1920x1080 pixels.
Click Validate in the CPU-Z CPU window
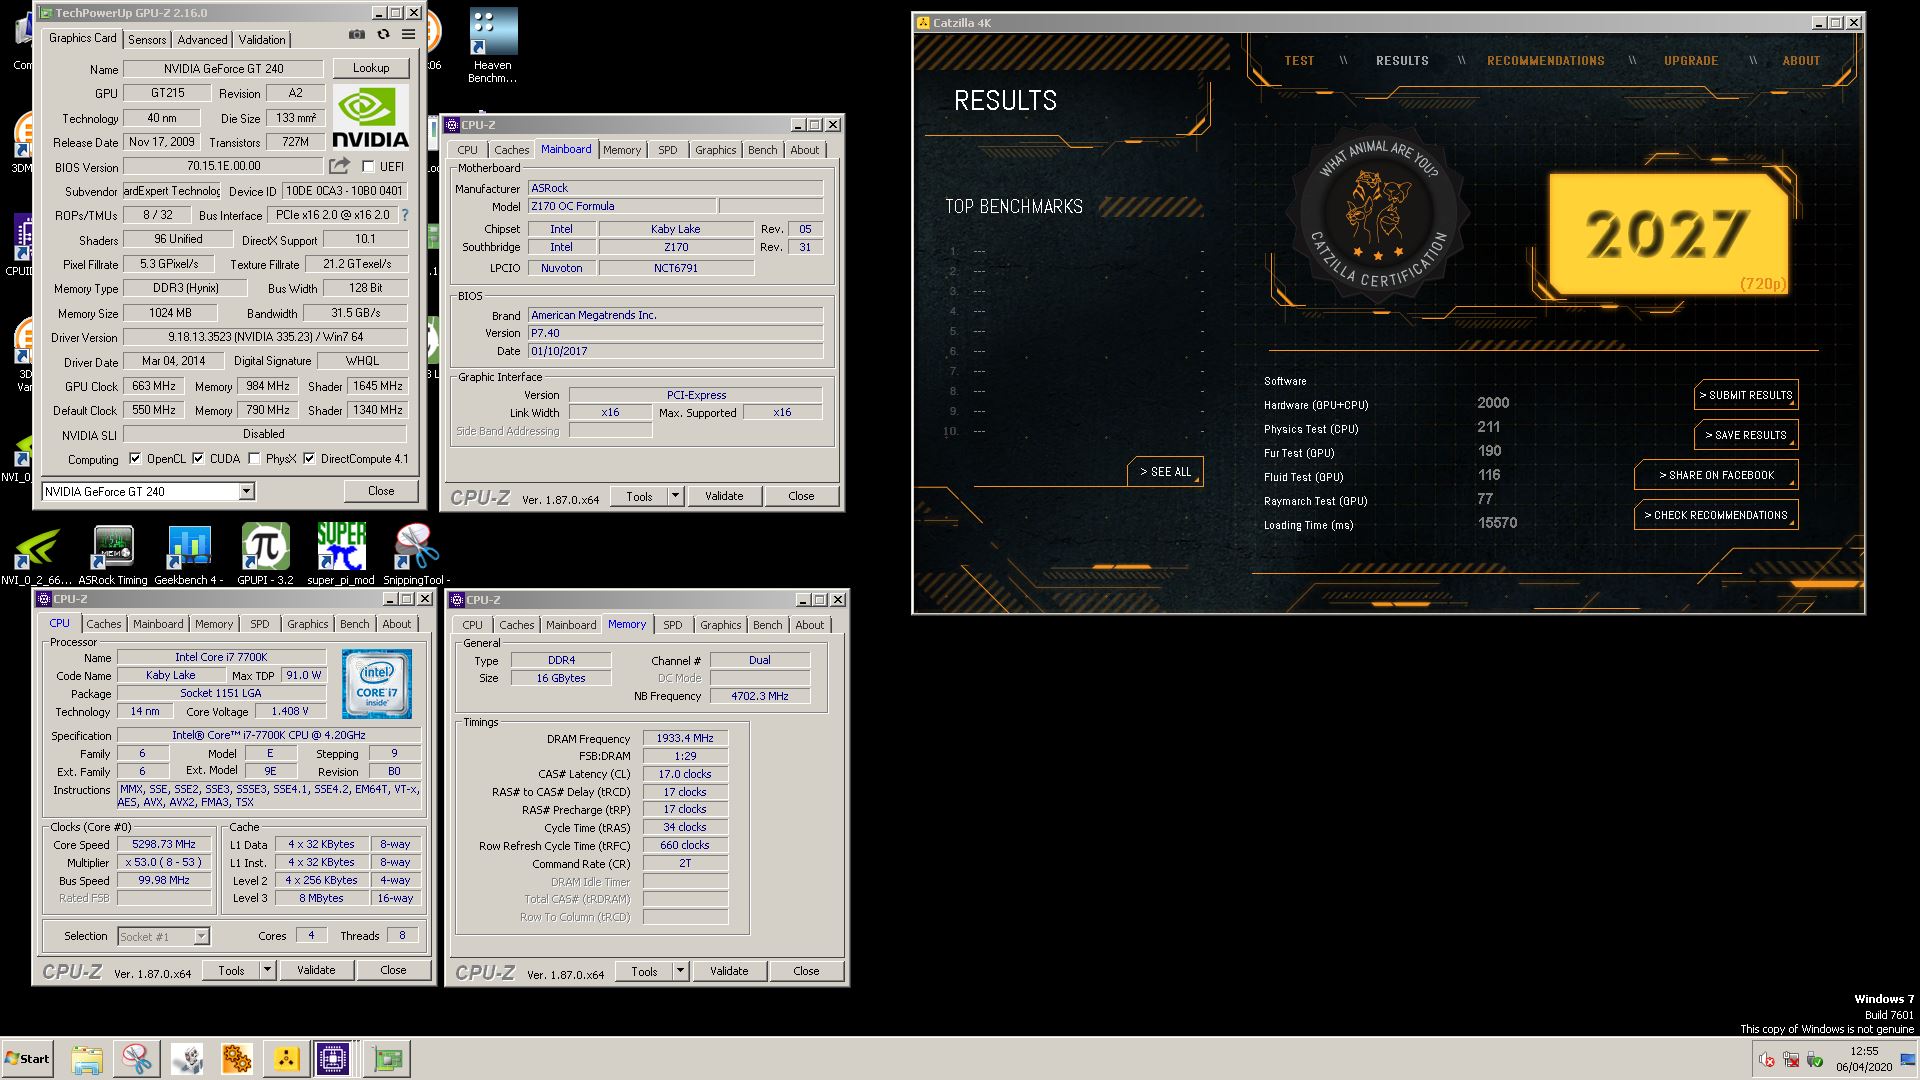[x=316, y=970]
